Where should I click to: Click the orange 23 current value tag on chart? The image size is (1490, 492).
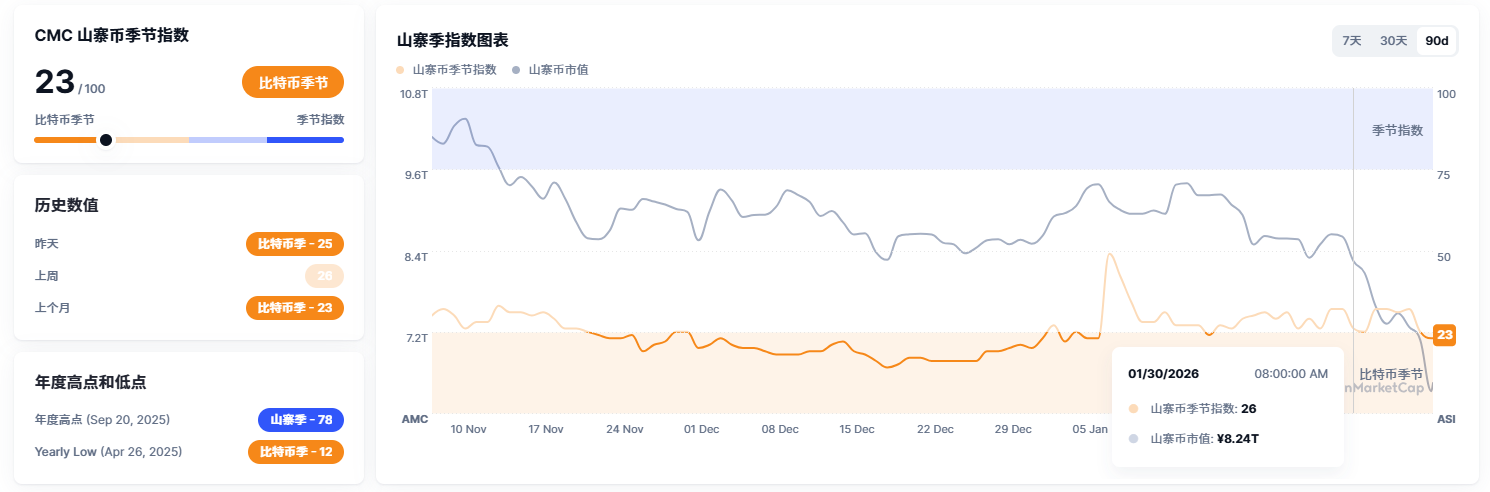(x=1443, y=335)
